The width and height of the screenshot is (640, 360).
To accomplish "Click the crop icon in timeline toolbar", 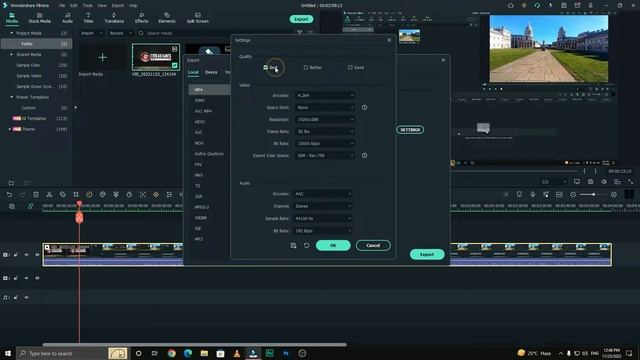I will pos(76,195).
